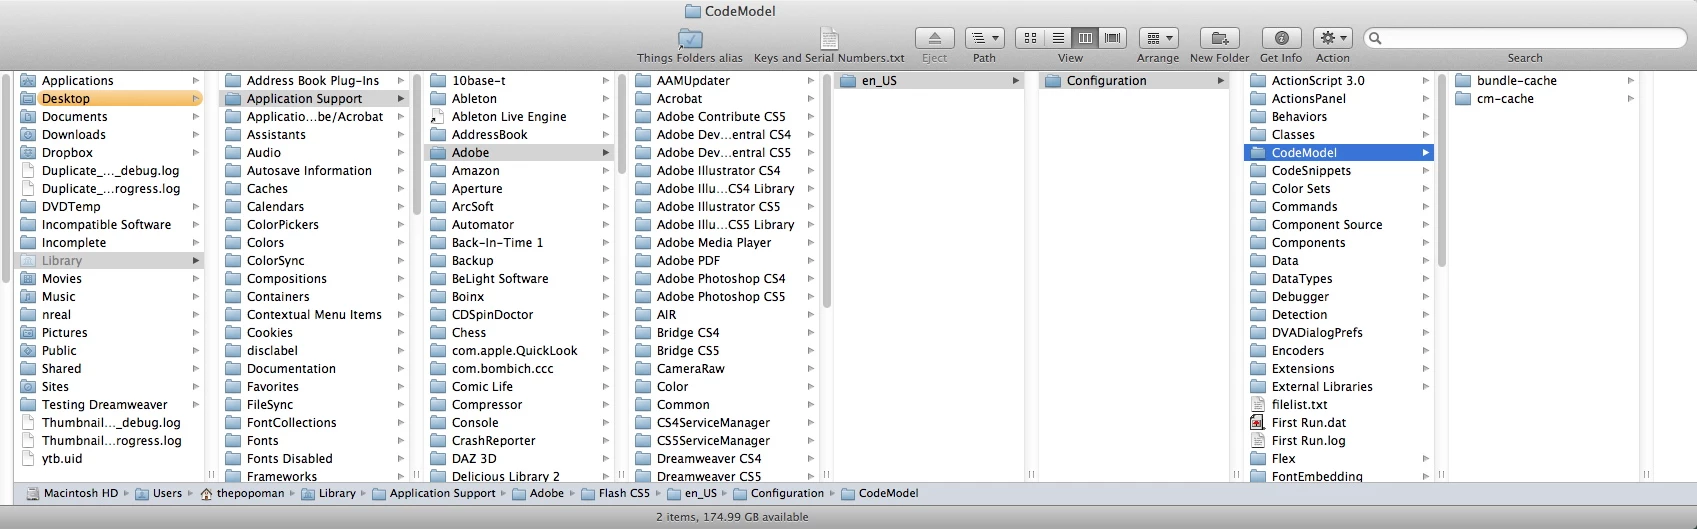Click Flash CS5 in the path bar
Image resolution: width=1697 pixels, height=529 pixels.
pos(615,494)
